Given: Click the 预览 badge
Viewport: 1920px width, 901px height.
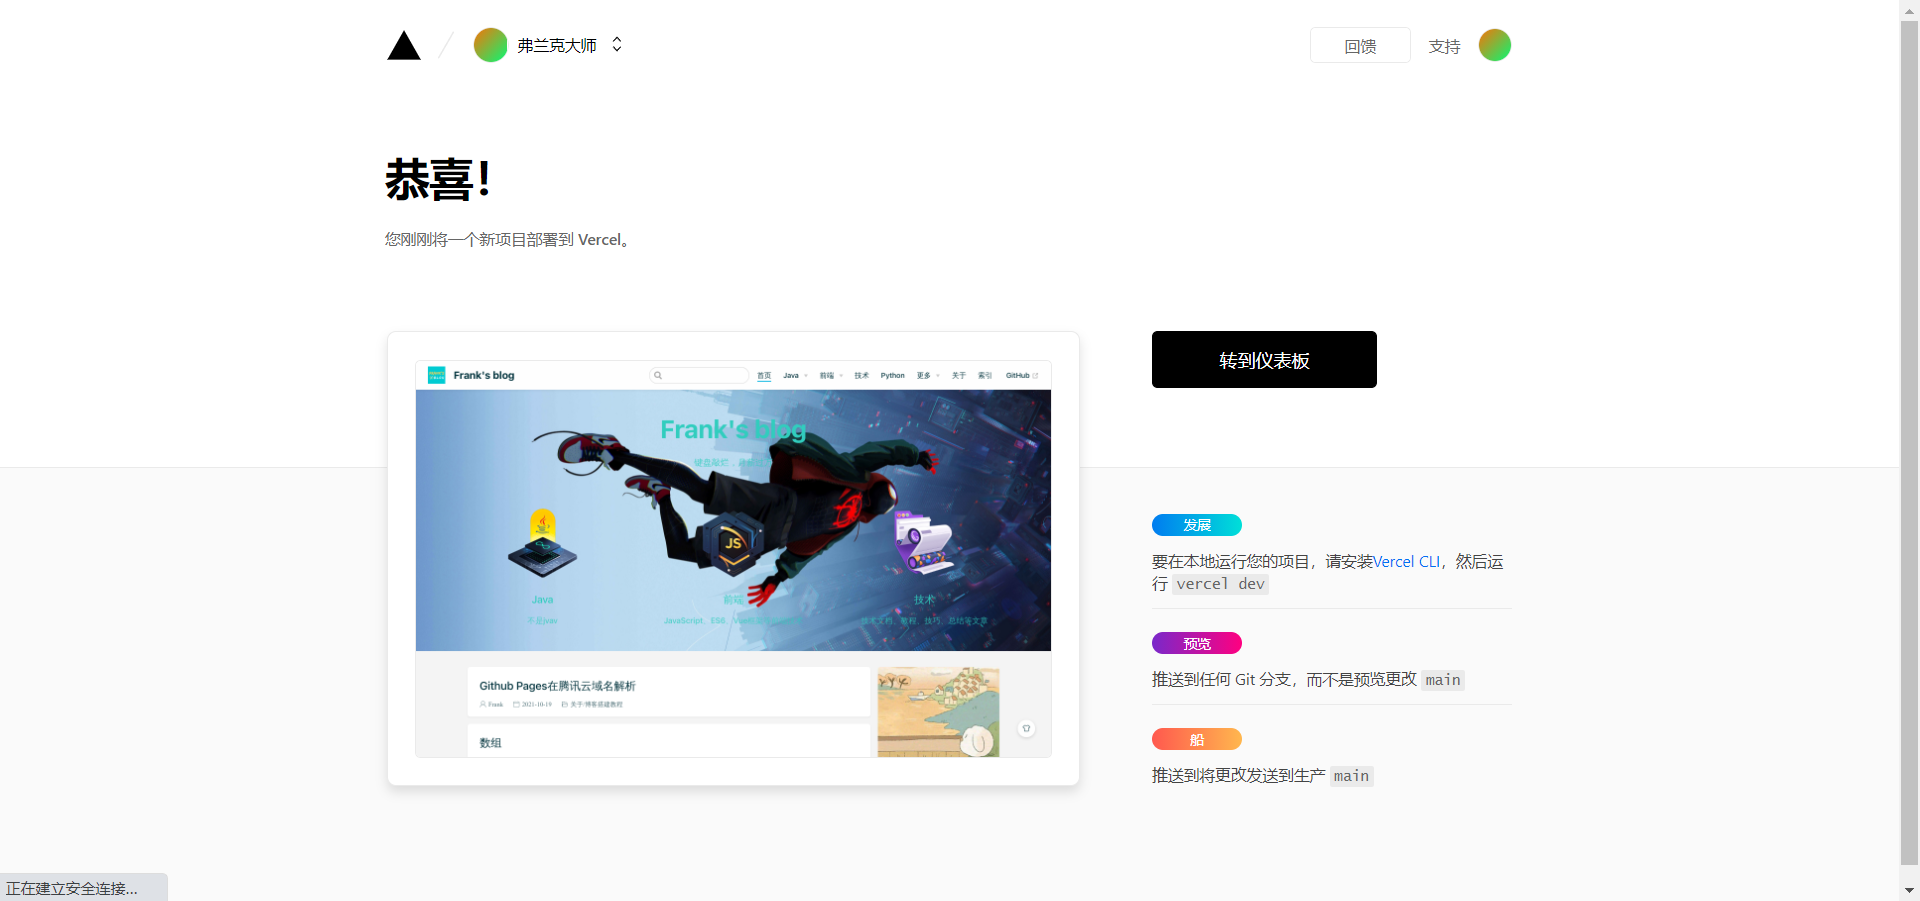Looking at the screenshot, I should click(x=1197, y=643).
